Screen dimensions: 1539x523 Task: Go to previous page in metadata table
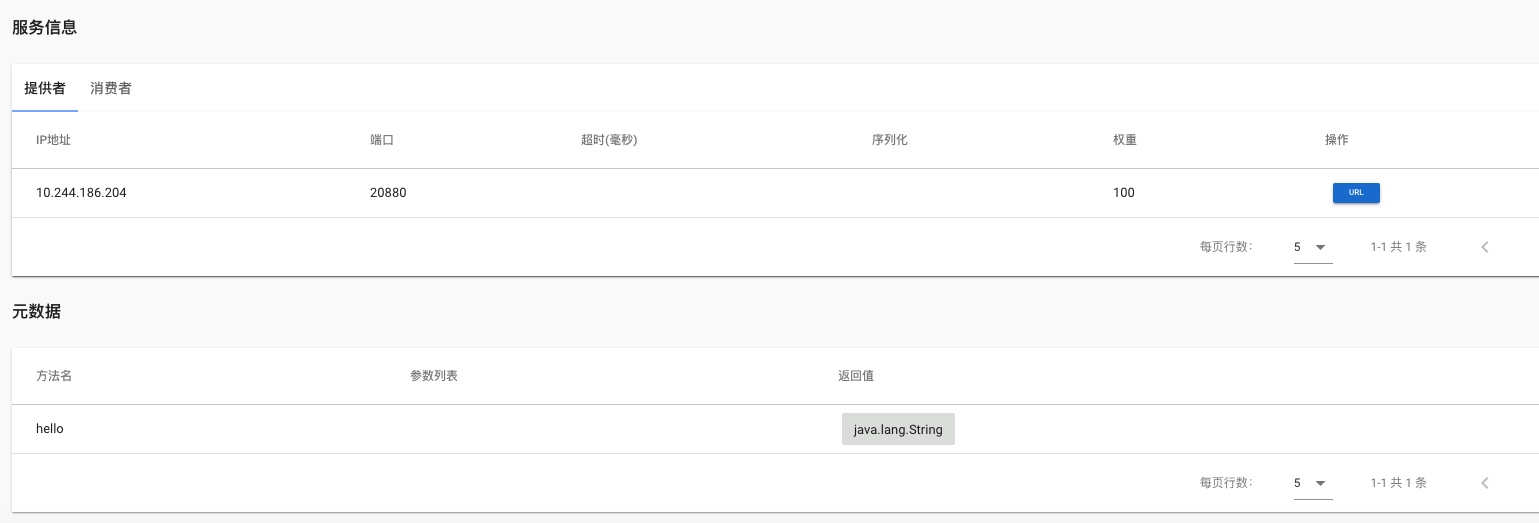pos(1485,483)
